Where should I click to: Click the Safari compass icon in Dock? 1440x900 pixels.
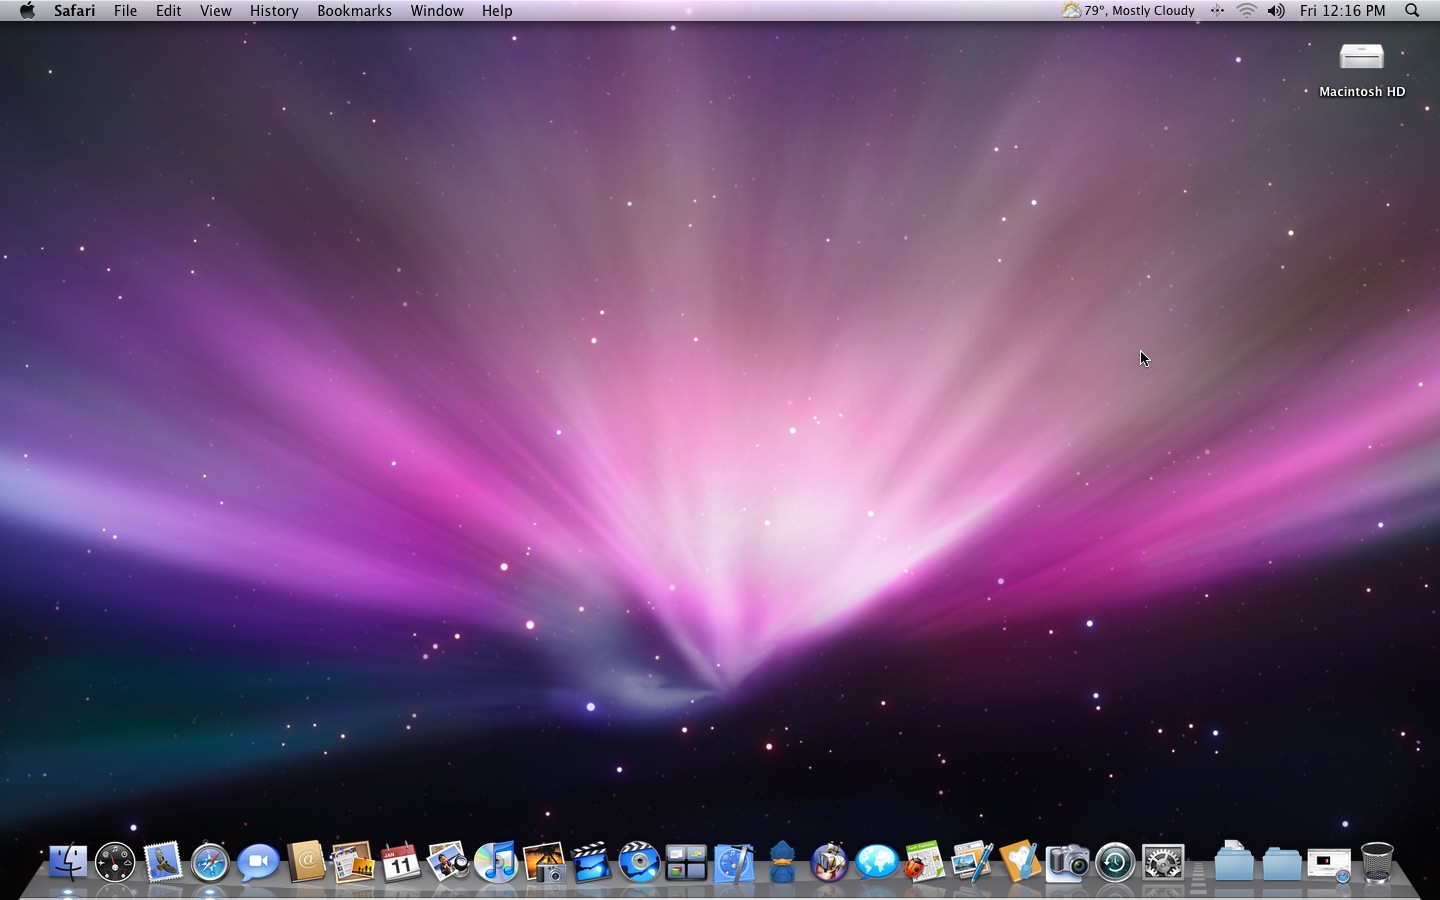[210, 862]
